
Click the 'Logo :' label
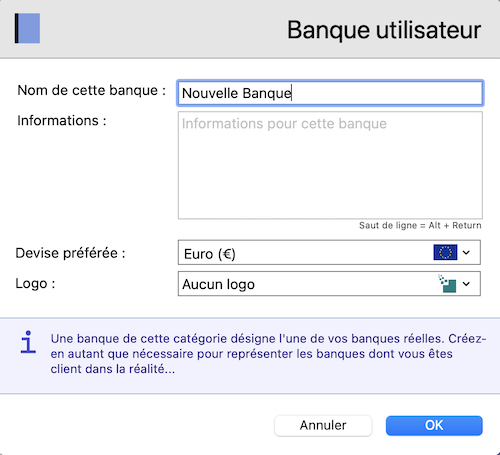(x=35, y=284)
